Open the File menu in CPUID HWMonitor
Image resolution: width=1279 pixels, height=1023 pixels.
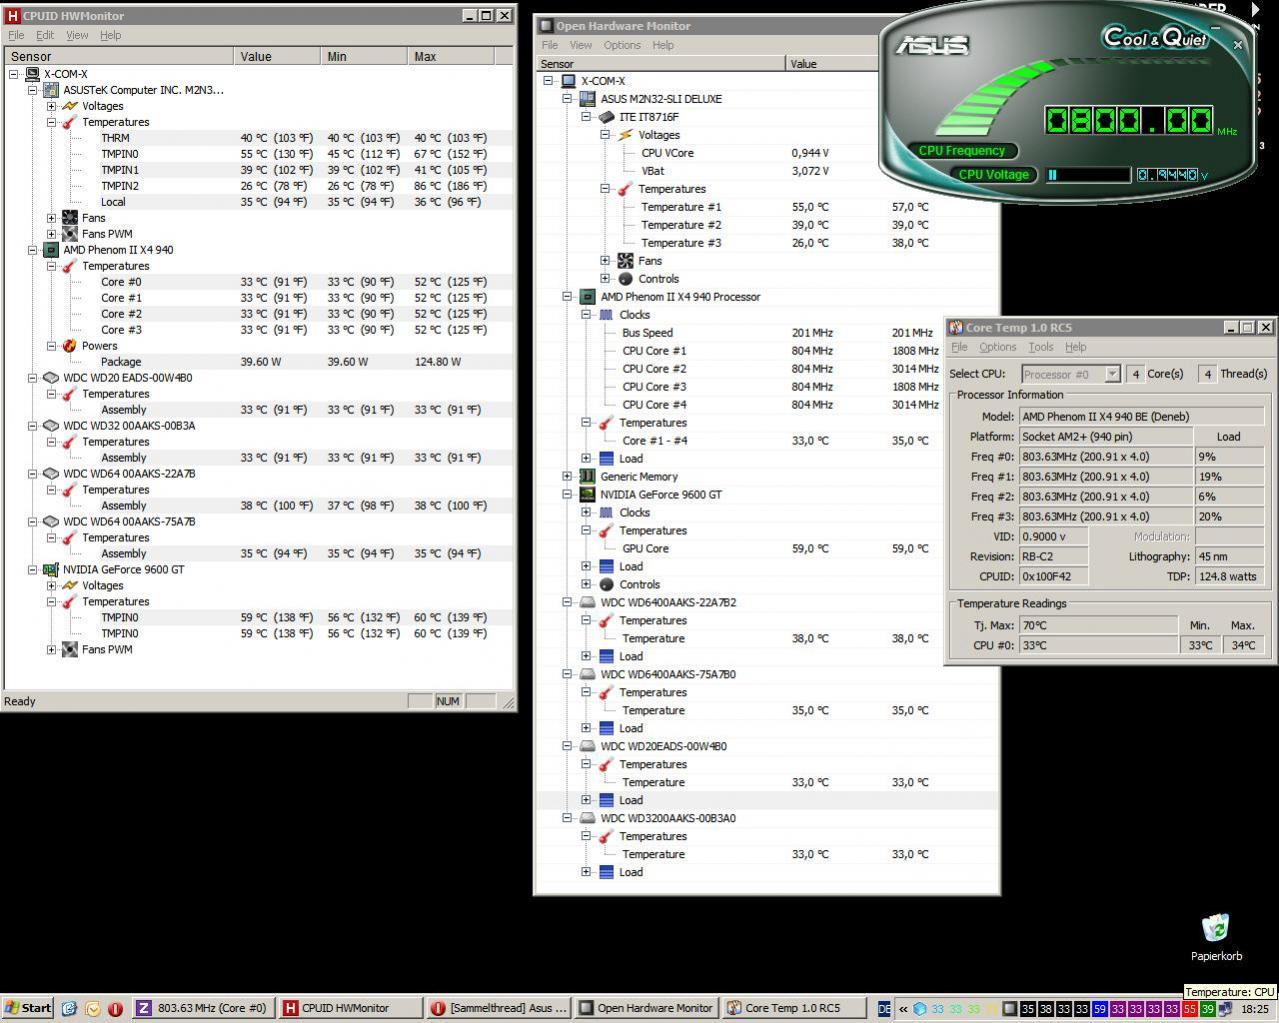coord(16,35)
